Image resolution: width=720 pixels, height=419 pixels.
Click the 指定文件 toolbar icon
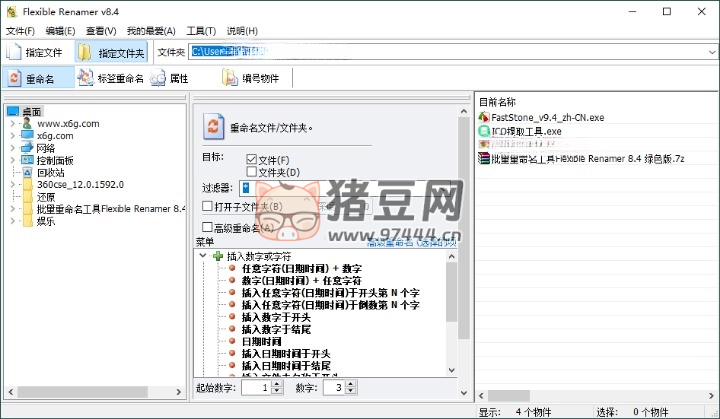click(14, 51)
